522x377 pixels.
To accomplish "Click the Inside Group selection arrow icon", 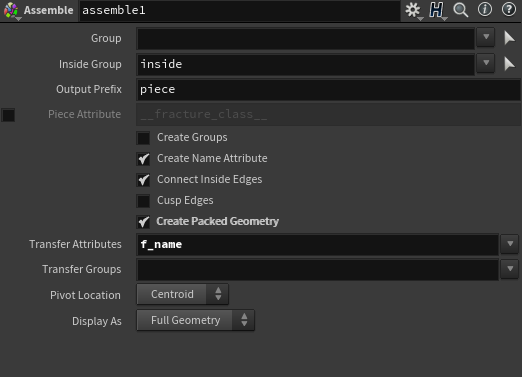I will [509, 64].
